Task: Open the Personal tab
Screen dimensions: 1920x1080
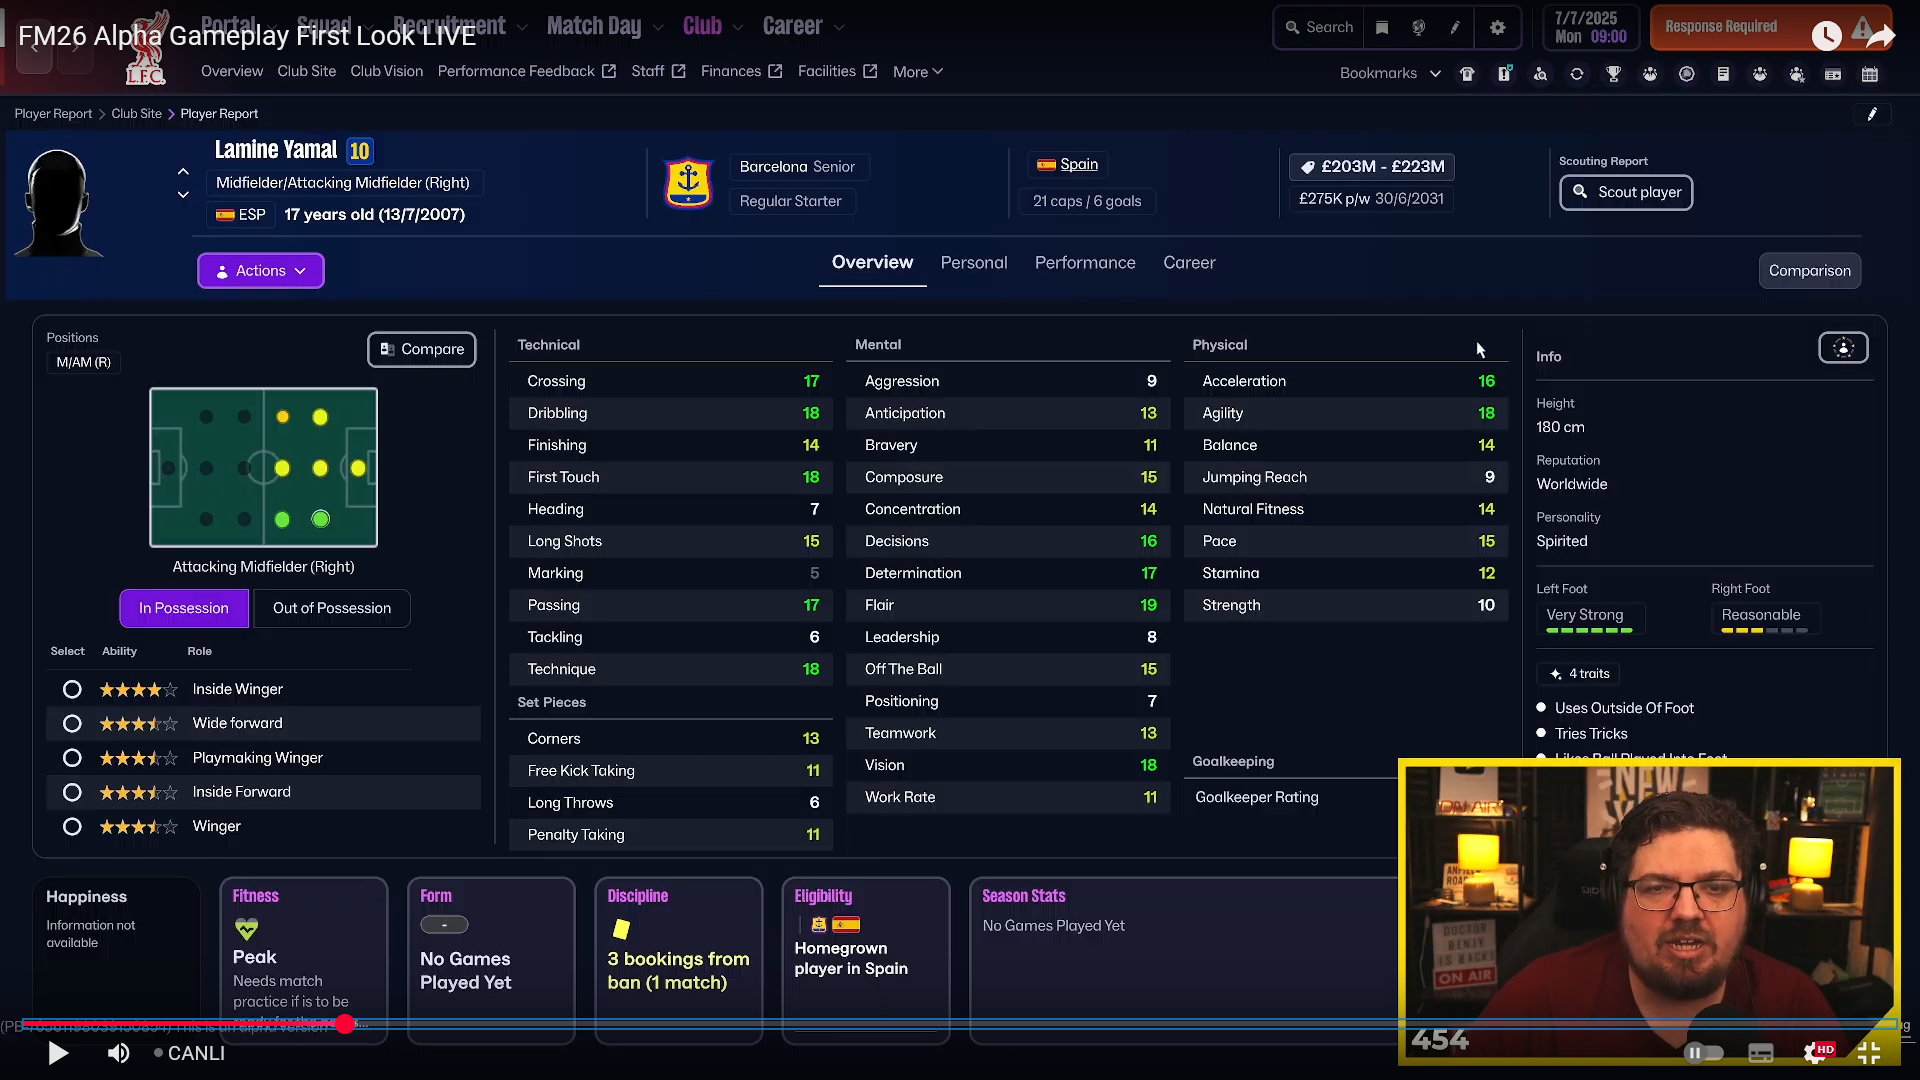Action: pos(973,263)
